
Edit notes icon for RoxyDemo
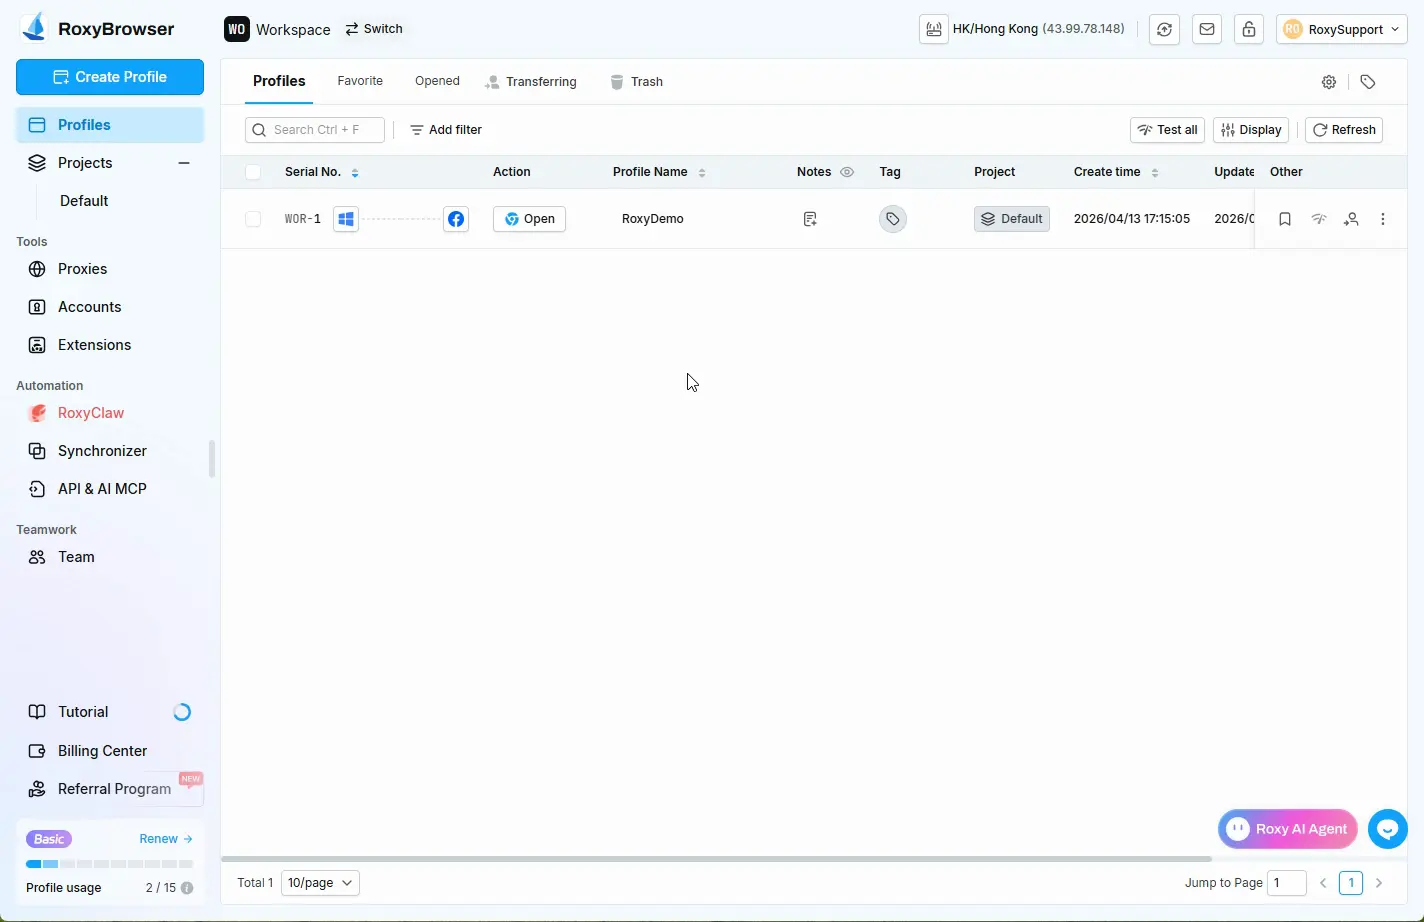810,219
